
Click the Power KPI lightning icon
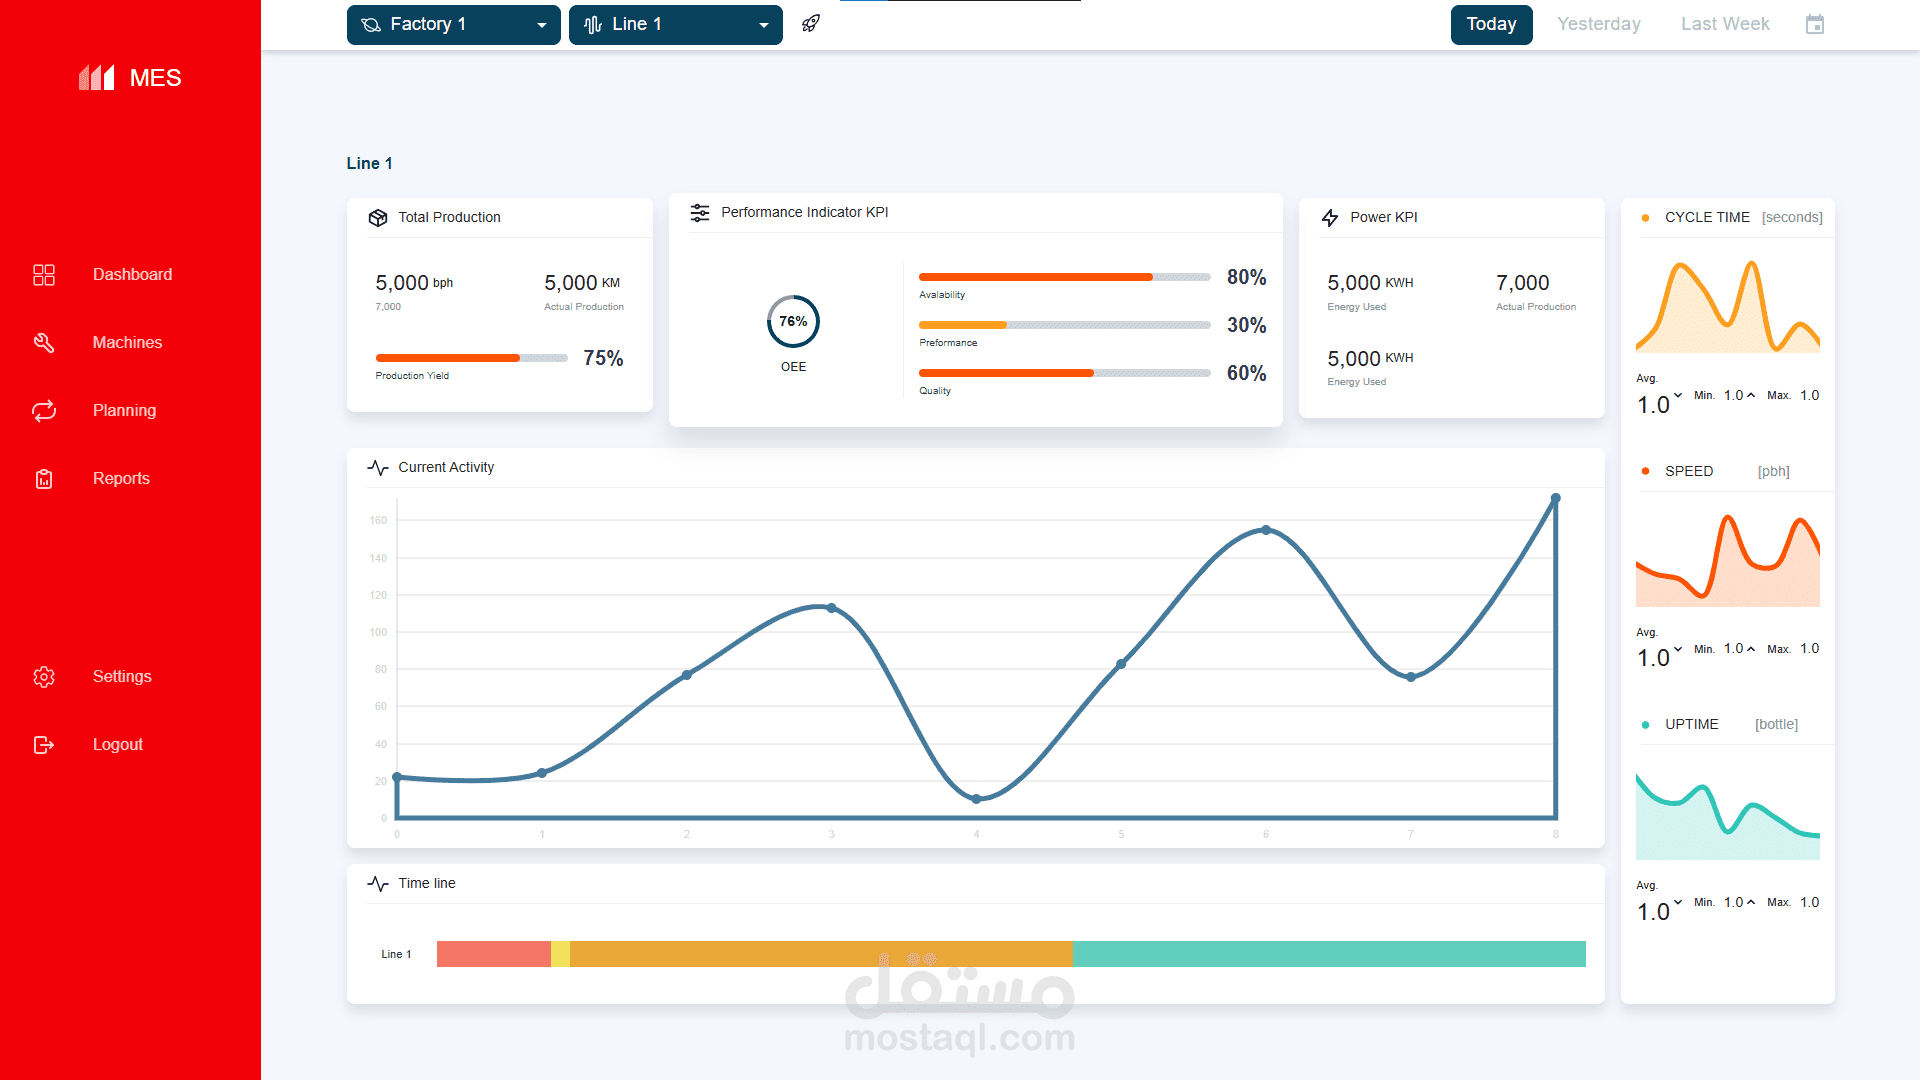[x=1330, y=218]
